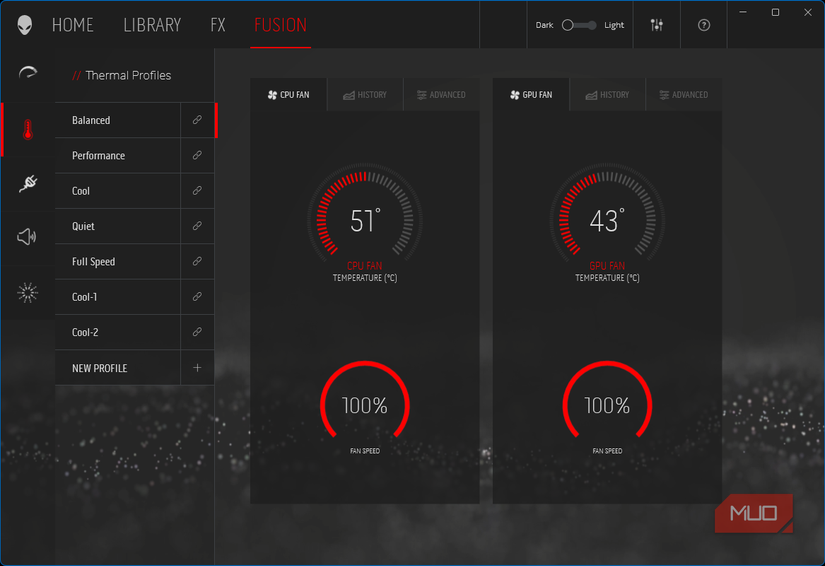Select the Performance thermal profile

click(x=118, y=155)
